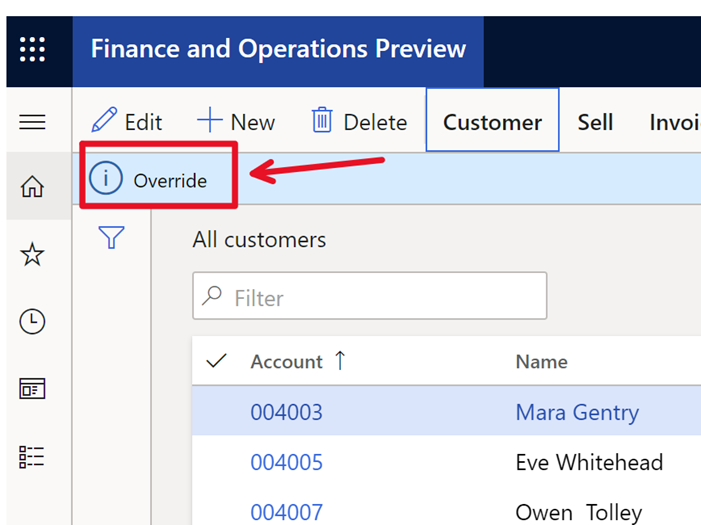Open Recent clock icon

click(33, 321)
